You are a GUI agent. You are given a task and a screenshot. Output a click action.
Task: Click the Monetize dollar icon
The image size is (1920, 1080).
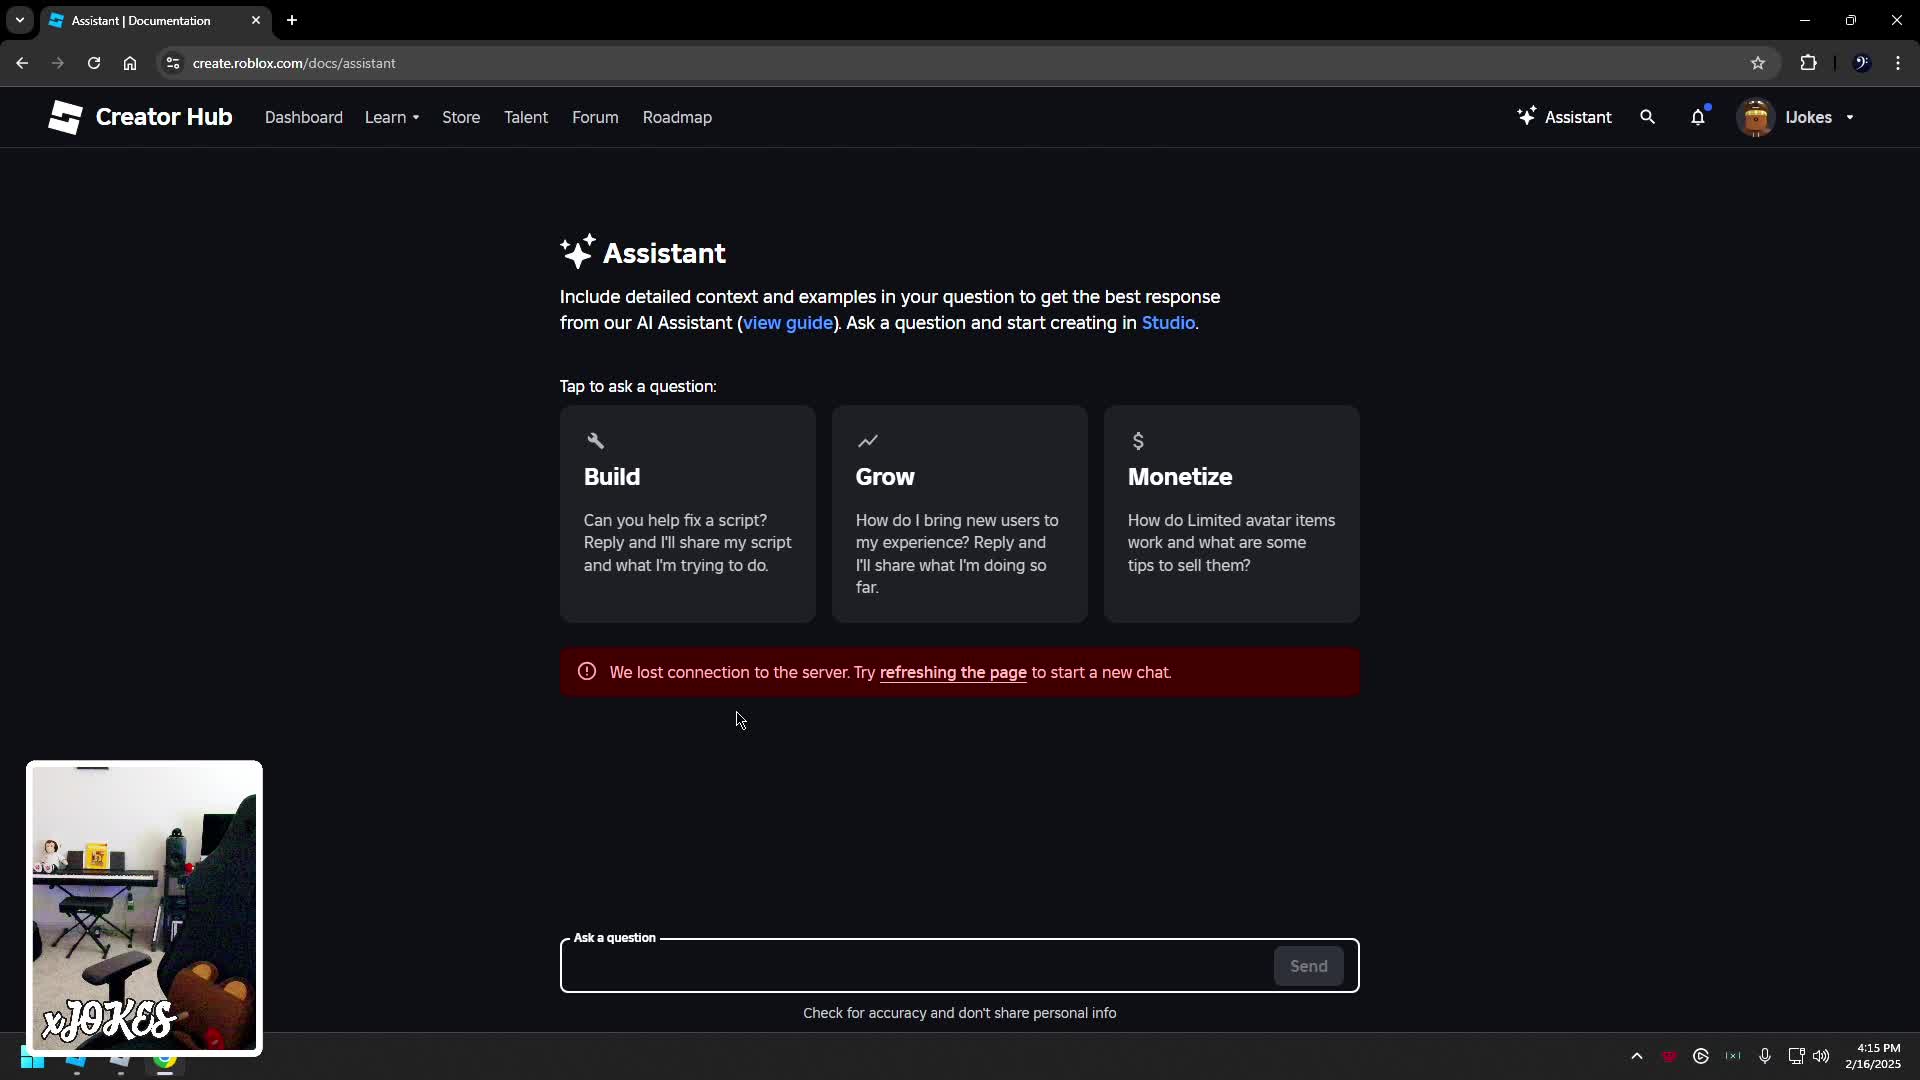1138,441
